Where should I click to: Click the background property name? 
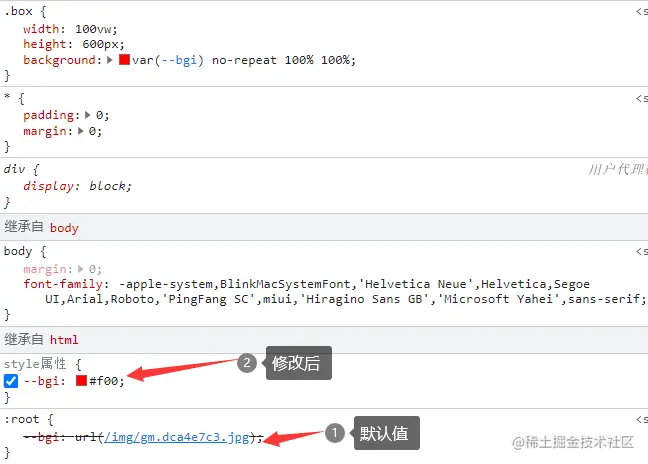tap(60, 60)
